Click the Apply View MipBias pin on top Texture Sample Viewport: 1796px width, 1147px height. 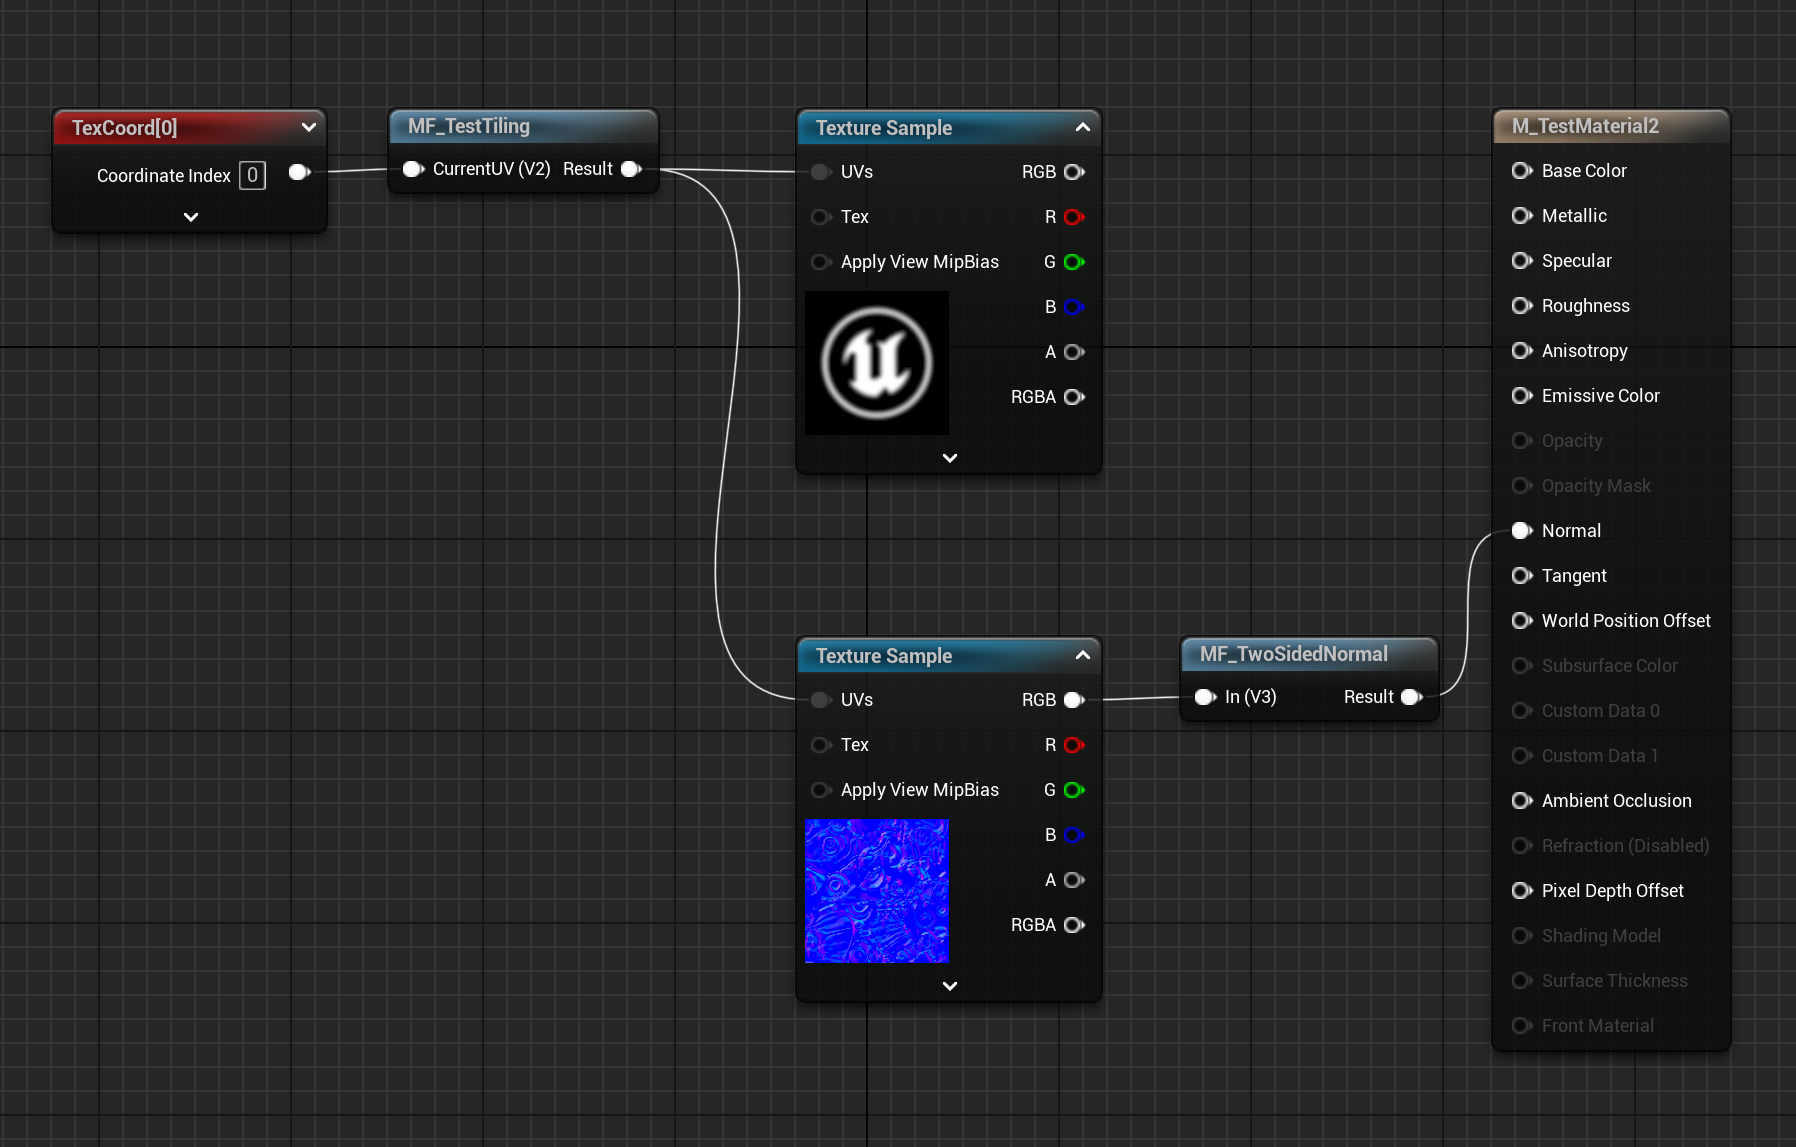[821, 262]
